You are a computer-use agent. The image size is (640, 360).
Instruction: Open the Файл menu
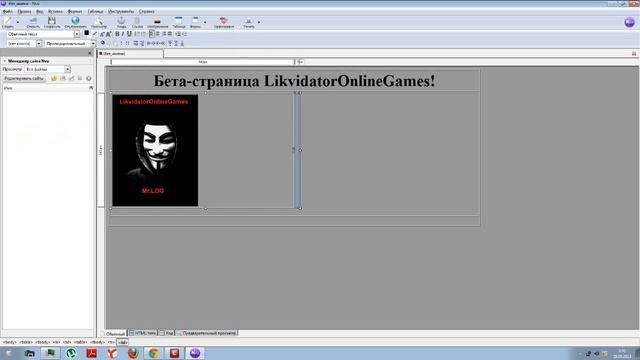8,11
